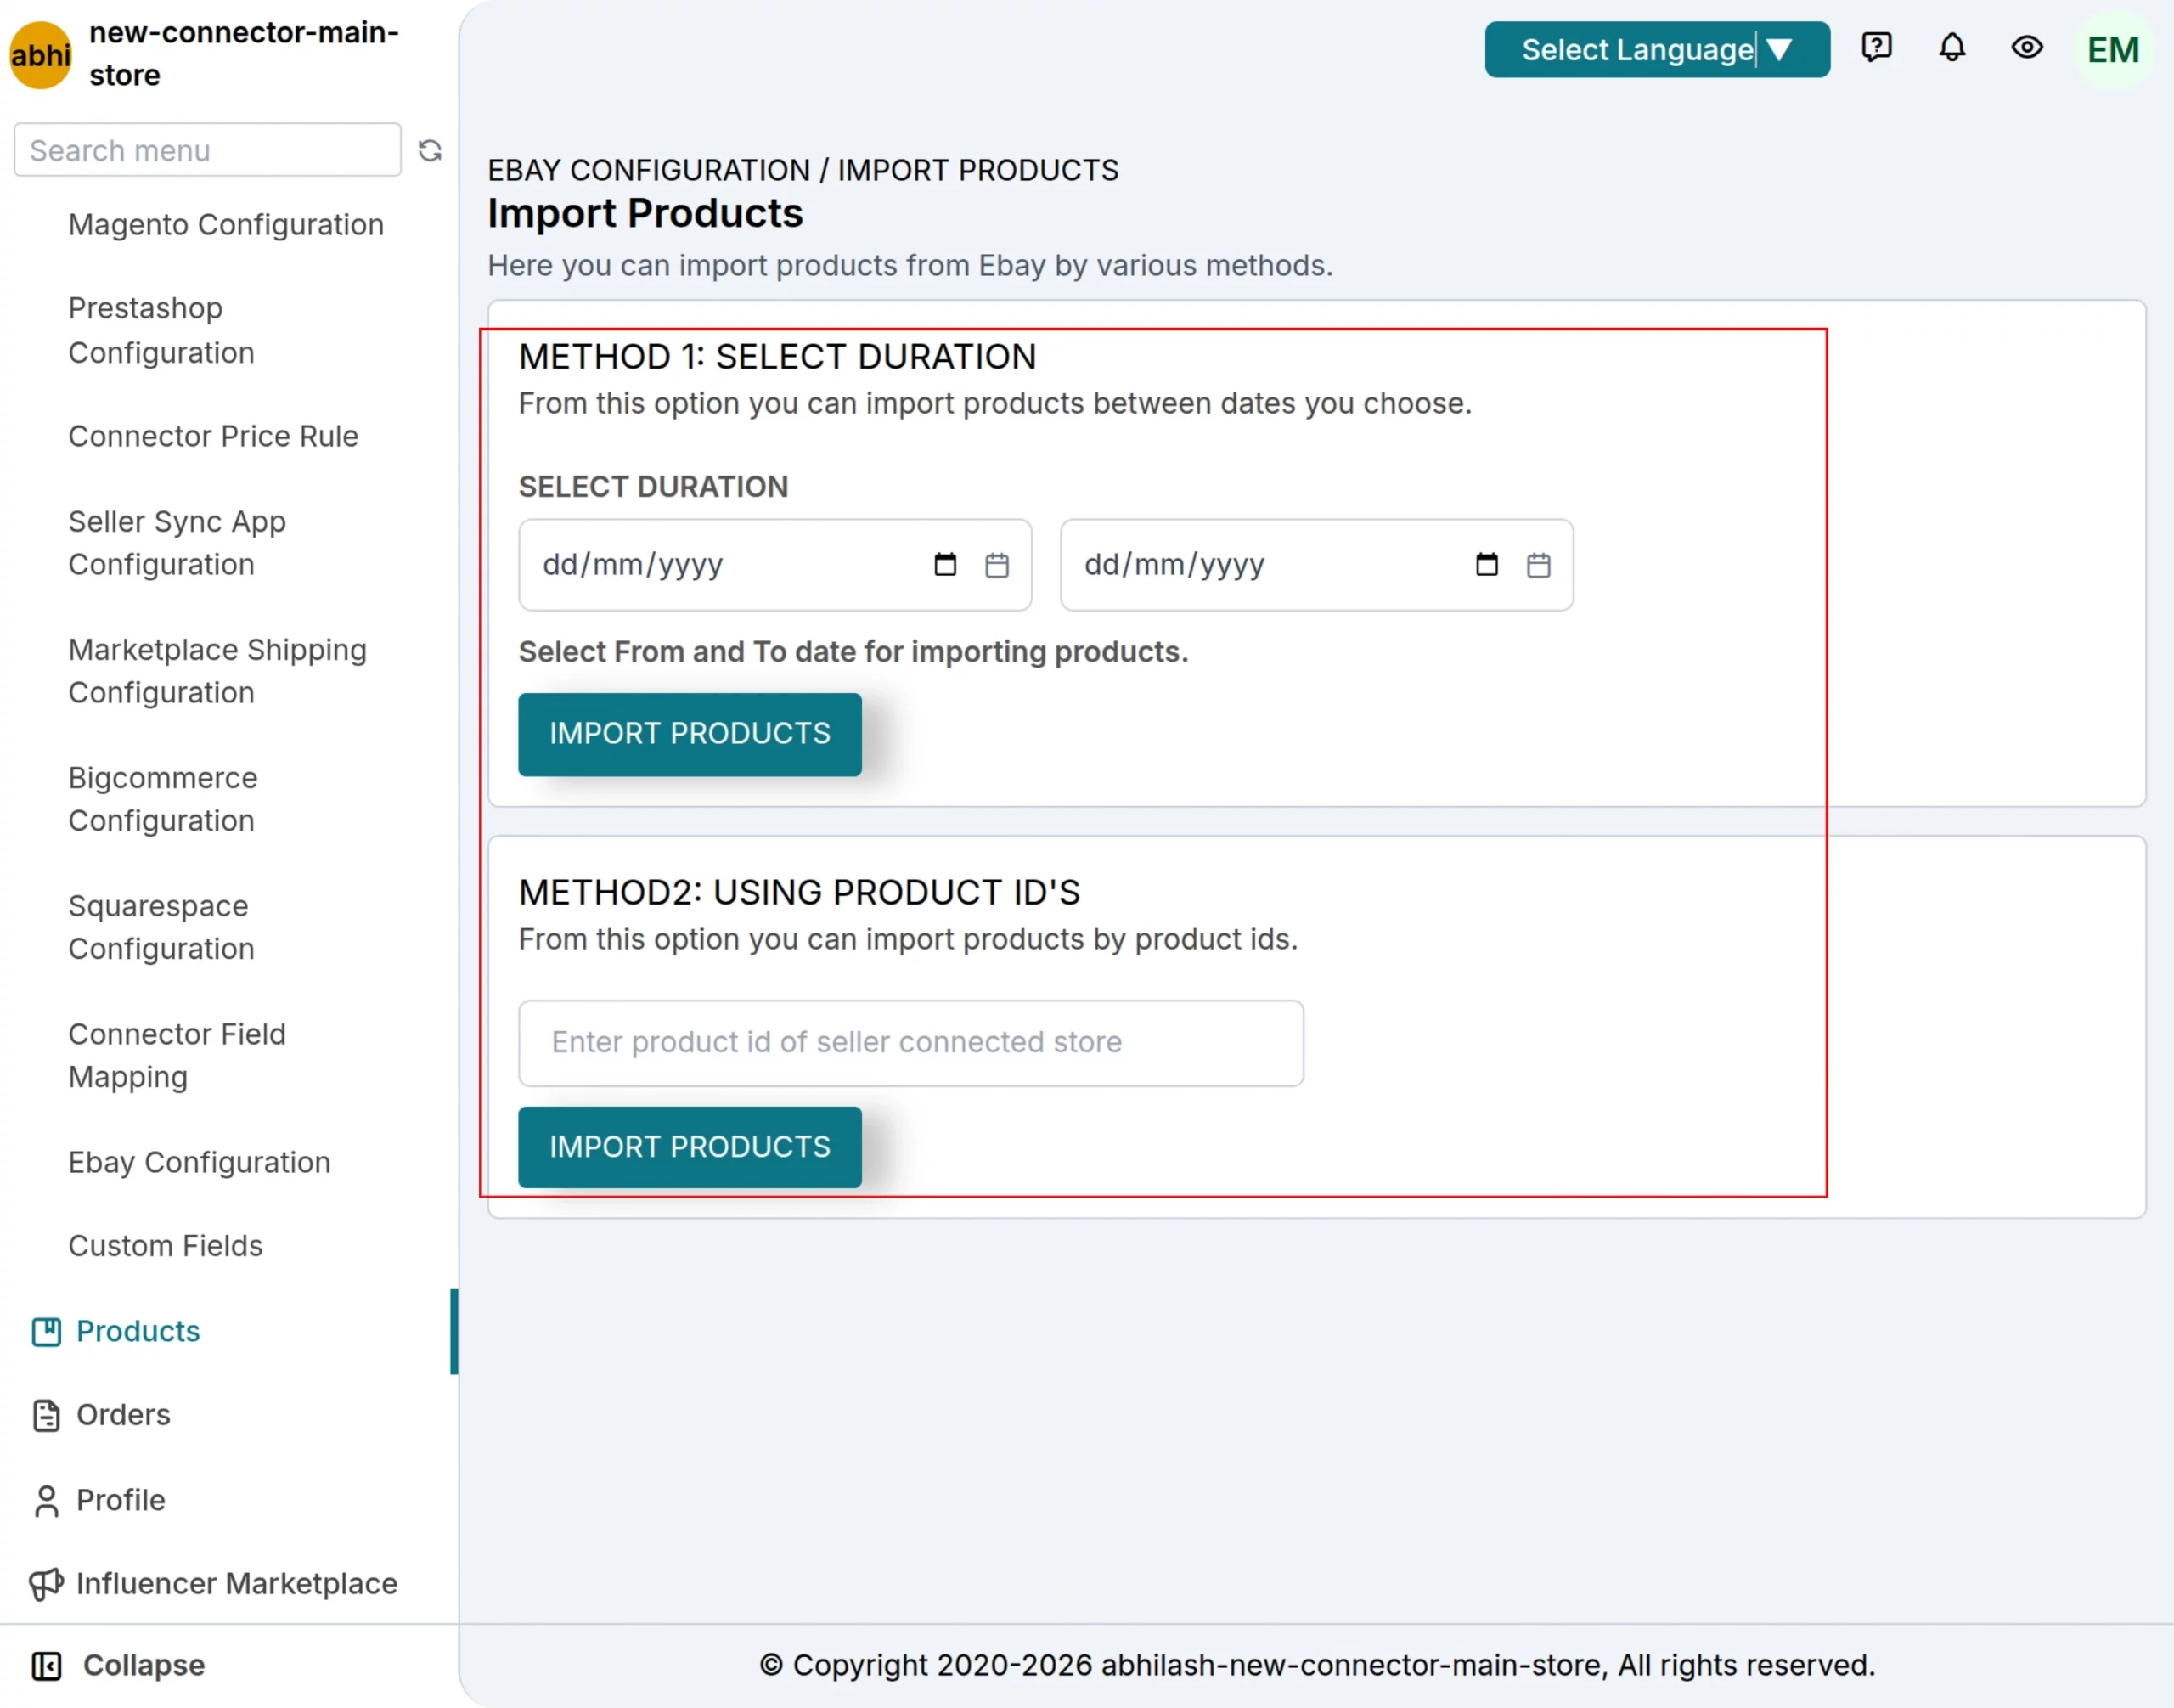The width and height of the screenshot is (2174, 1708).
Task: Focus the From date dd/mm/yyyy field
Action: tap(775, 565)
